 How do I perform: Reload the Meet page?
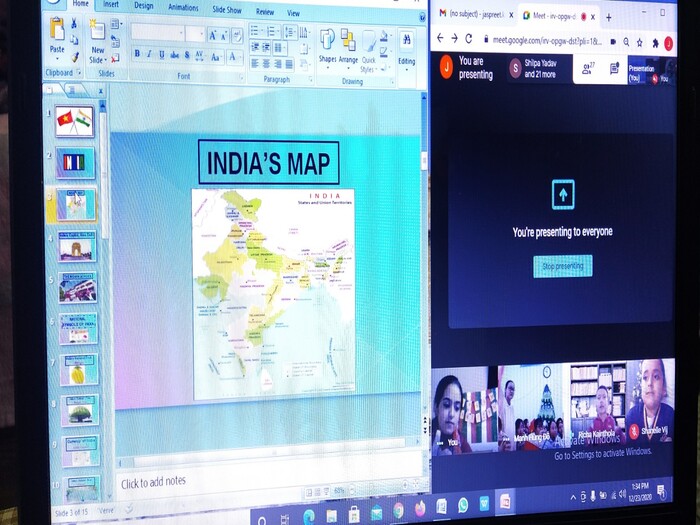(469, 39)
